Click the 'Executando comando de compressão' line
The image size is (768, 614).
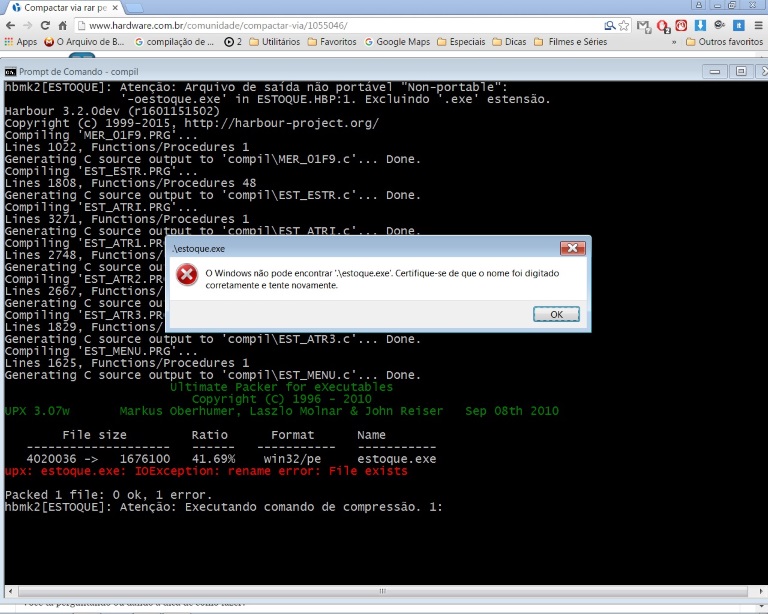click(x=224, y=507)
